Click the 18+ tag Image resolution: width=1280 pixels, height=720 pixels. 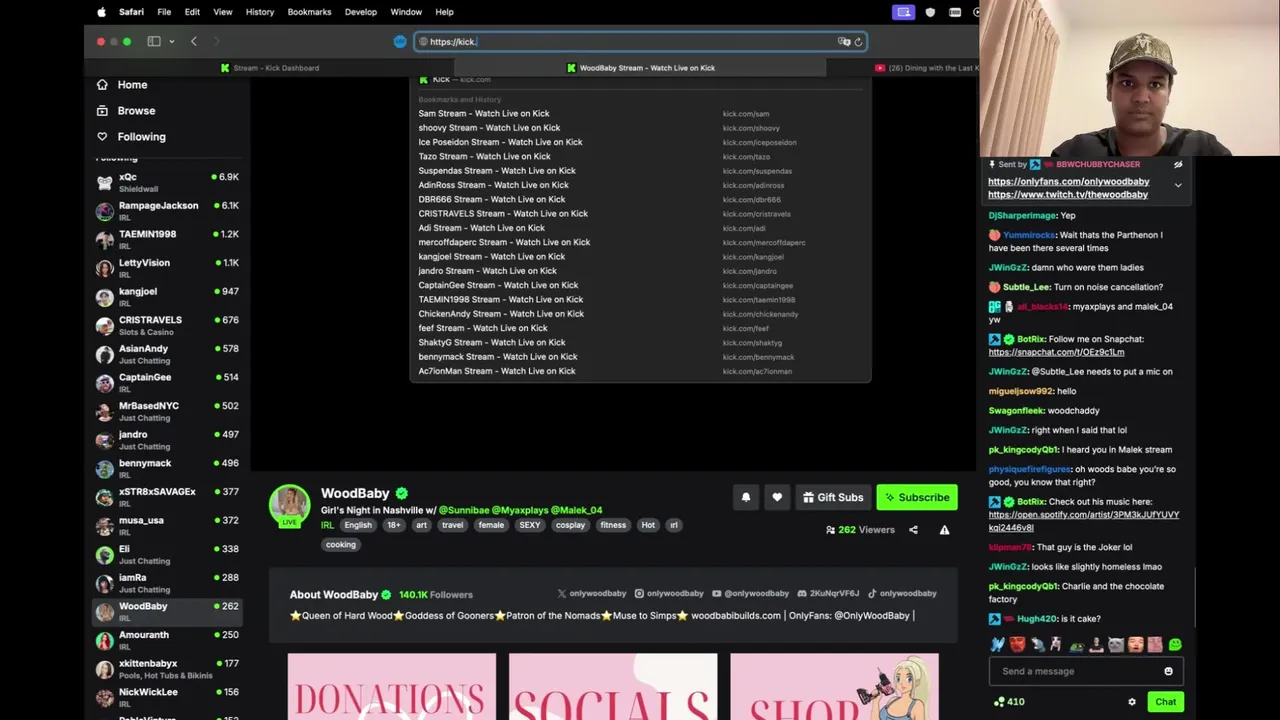393,525
